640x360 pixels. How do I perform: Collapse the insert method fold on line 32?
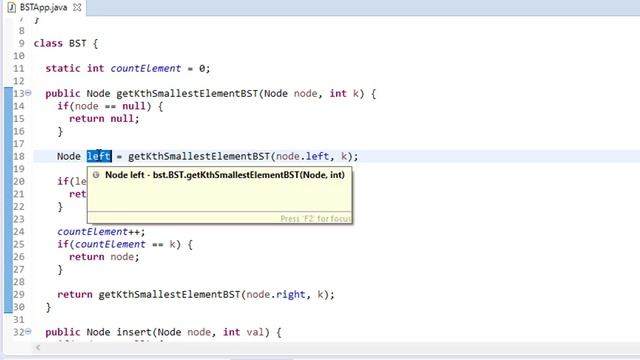(28, 331)
